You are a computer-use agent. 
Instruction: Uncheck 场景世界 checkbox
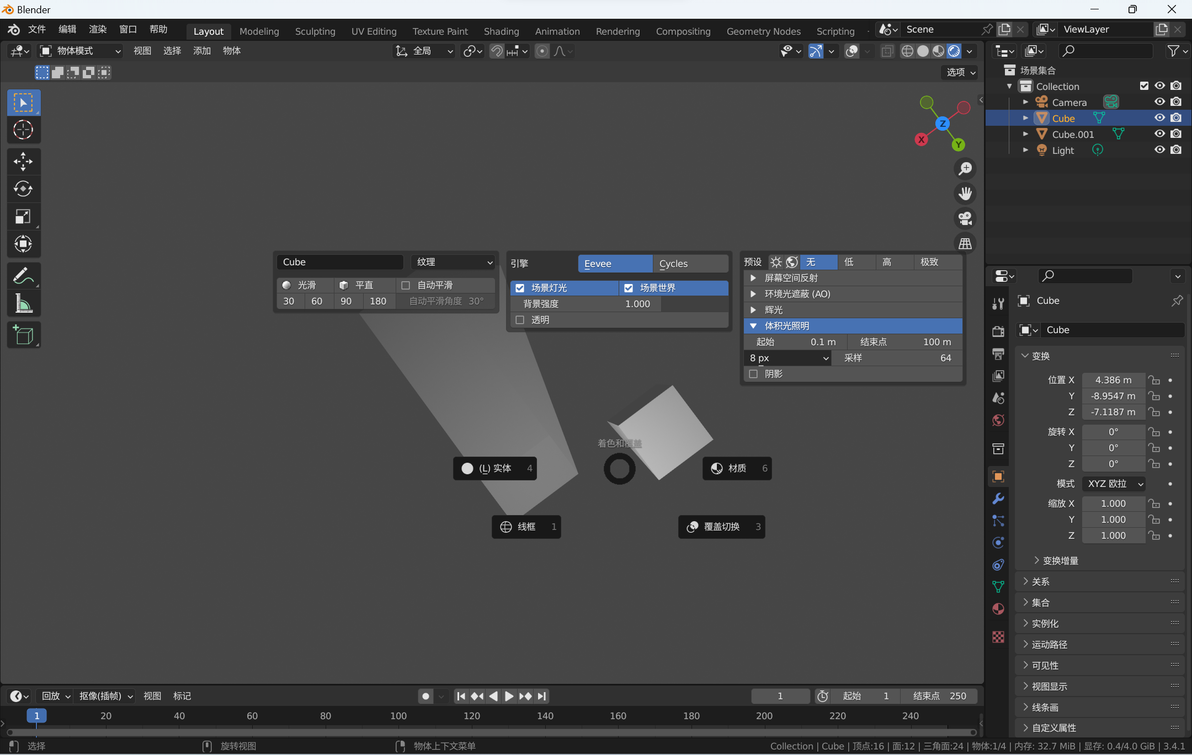point(629,288)
